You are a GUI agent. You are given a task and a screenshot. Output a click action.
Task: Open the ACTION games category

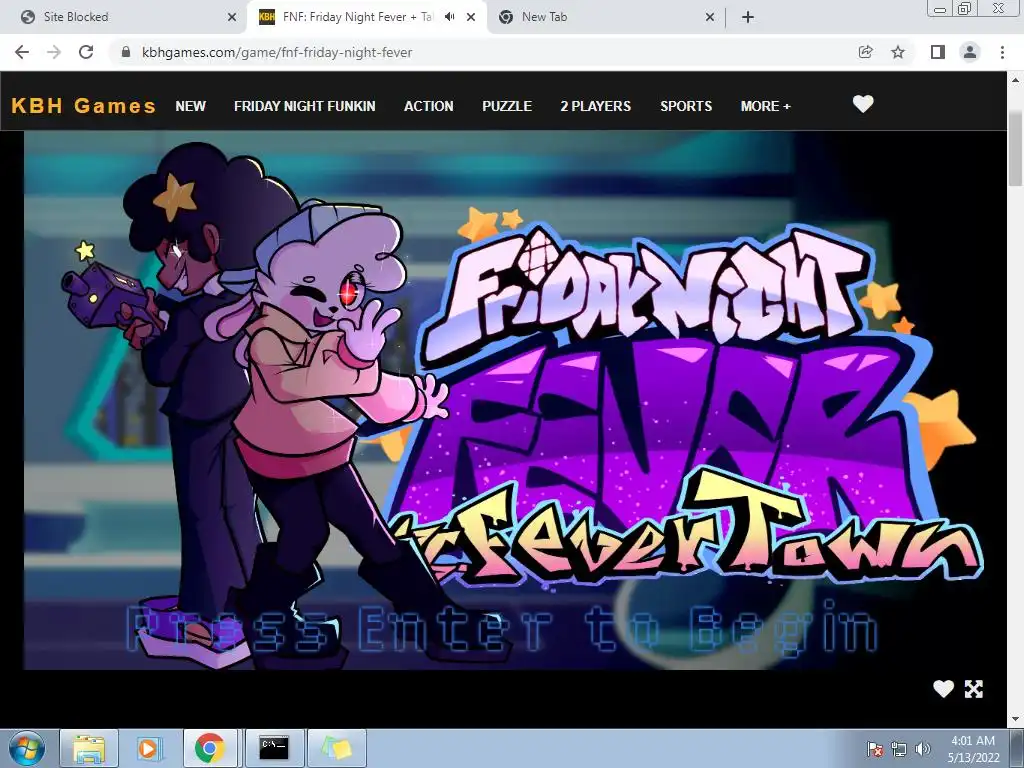(428, 106)
